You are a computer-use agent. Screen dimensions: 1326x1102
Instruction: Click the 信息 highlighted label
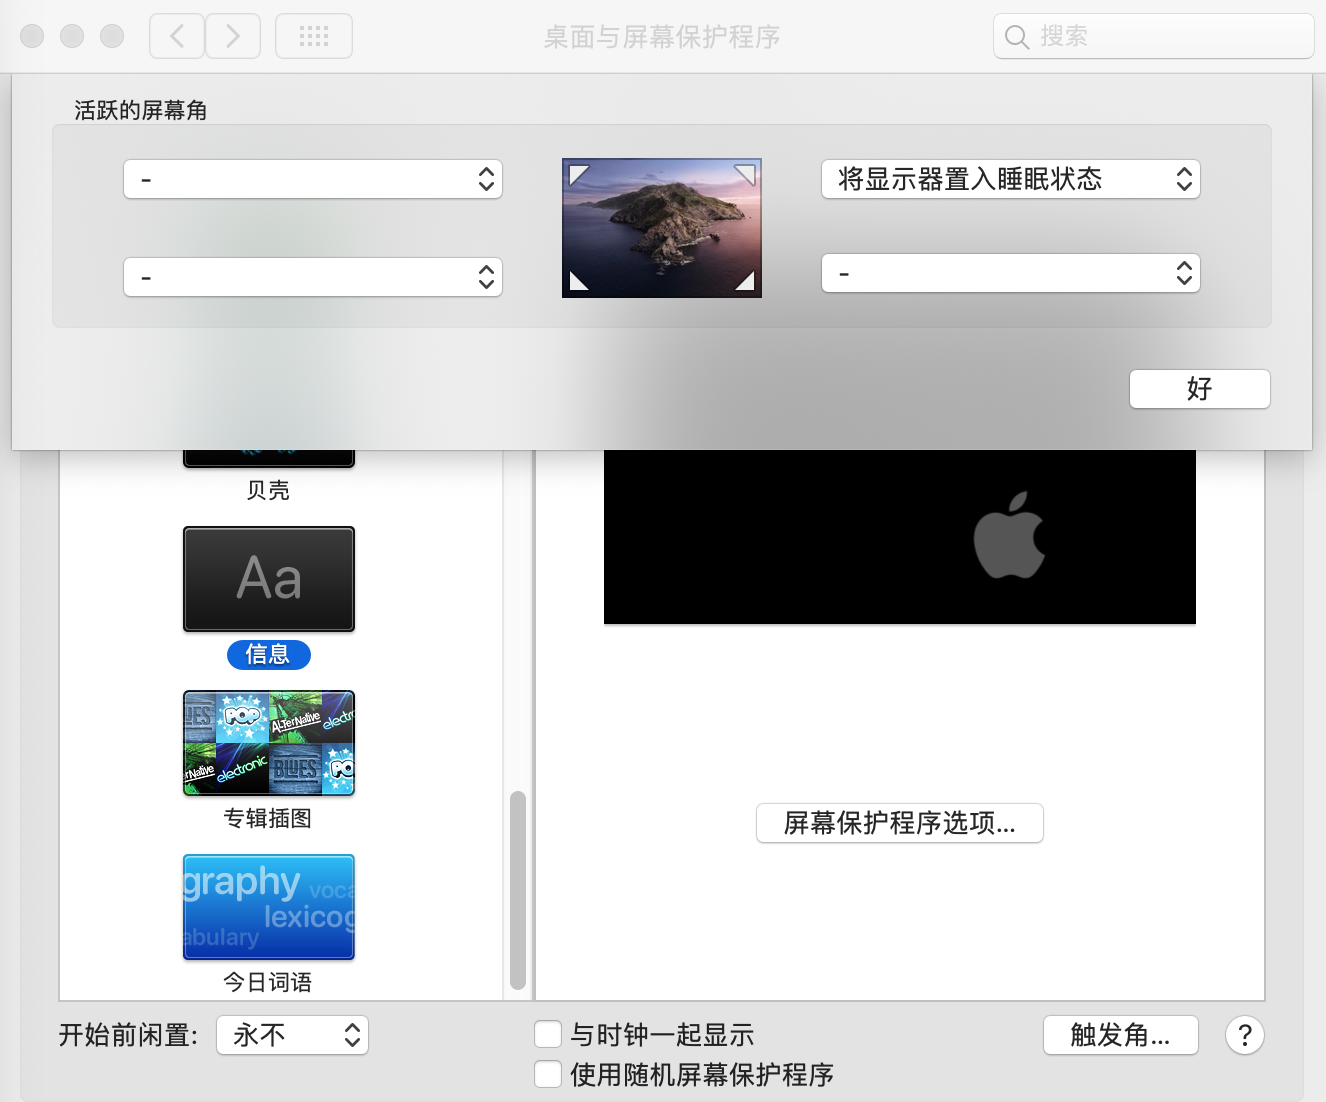(269, 655)
